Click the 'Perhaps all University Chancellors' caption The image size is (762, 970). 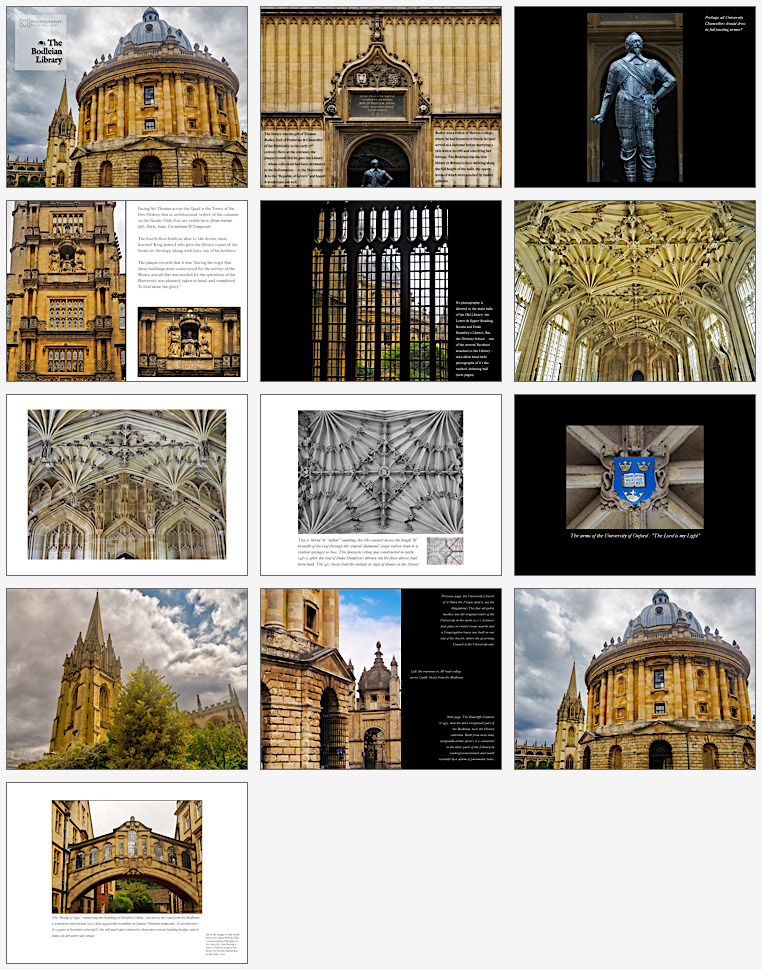pos(724,24)
